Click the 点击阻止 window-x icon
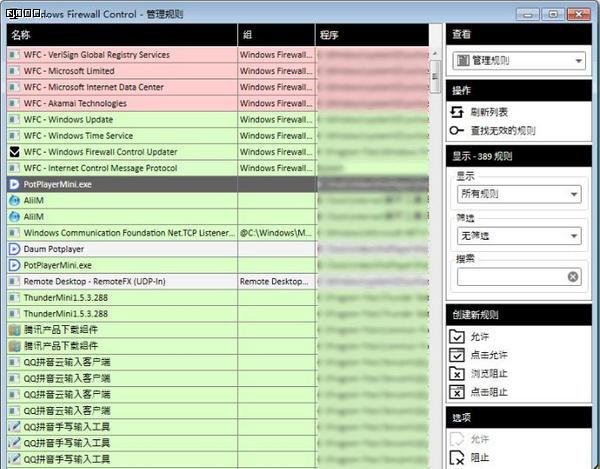The height and width of the screenshot is (469, 600). [457, 392]
